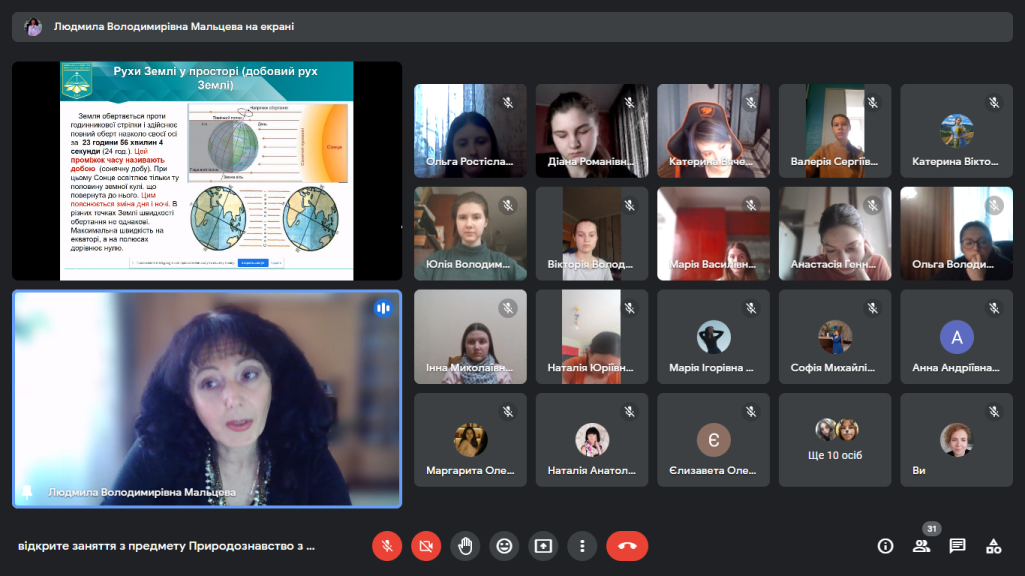Screen dimensions: 1025x576
Task: Click Єлизавета Оле... letter Є avatar
Action: coord(713,440)
